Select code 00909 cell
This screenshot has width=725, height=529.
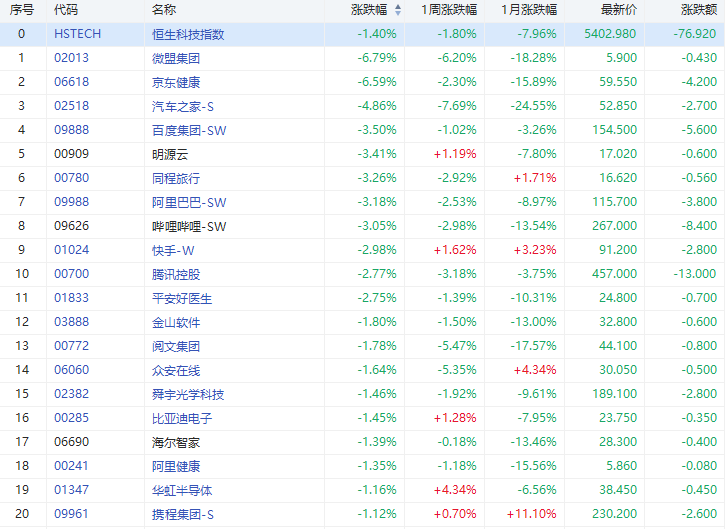[x=71, y=154]
